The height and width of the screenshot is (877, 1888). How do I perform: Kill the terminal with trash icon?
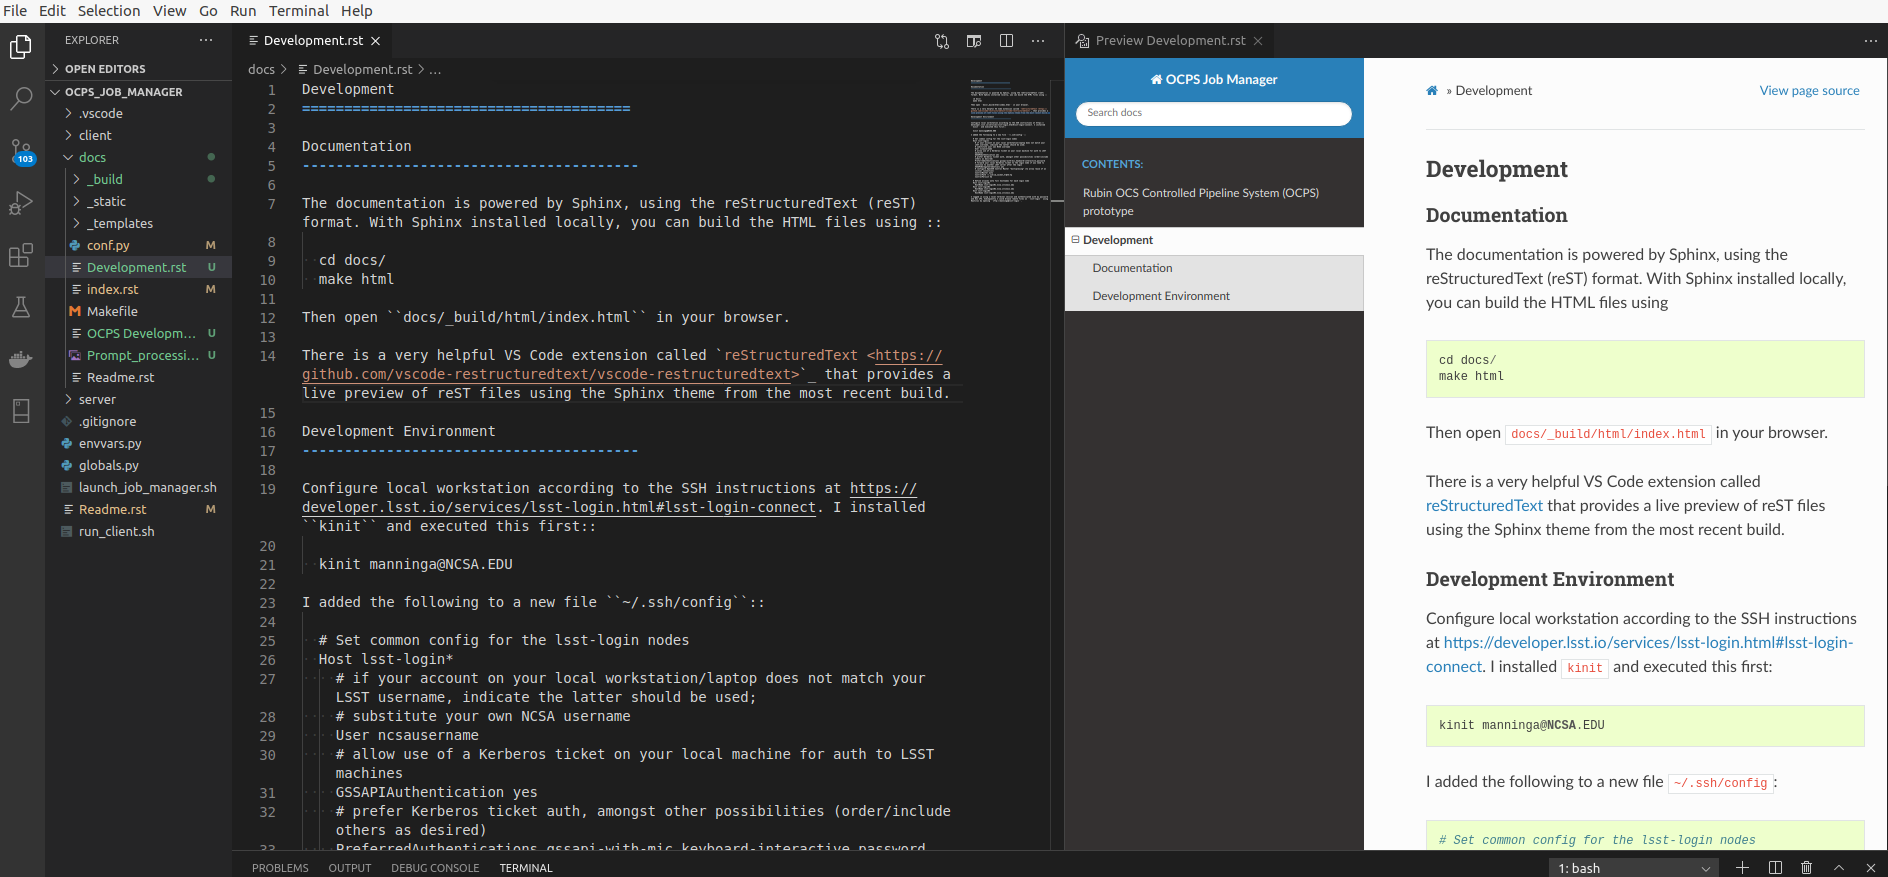(1806, 867)
